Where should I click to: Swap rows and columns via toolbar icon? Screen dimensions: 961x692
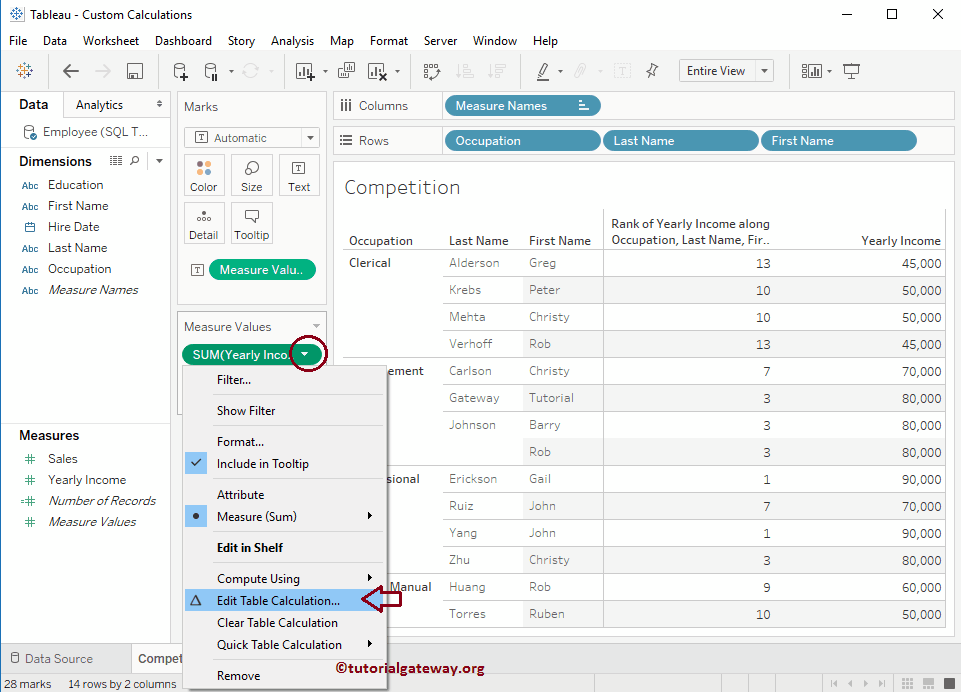434,71
